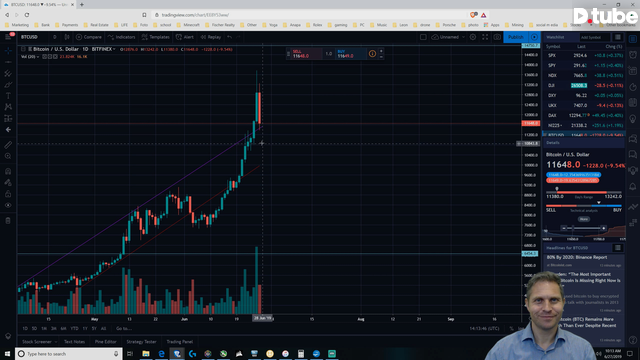This screenshot has height=360, width=640.
Task: Select the All time range
Action: 103,328
